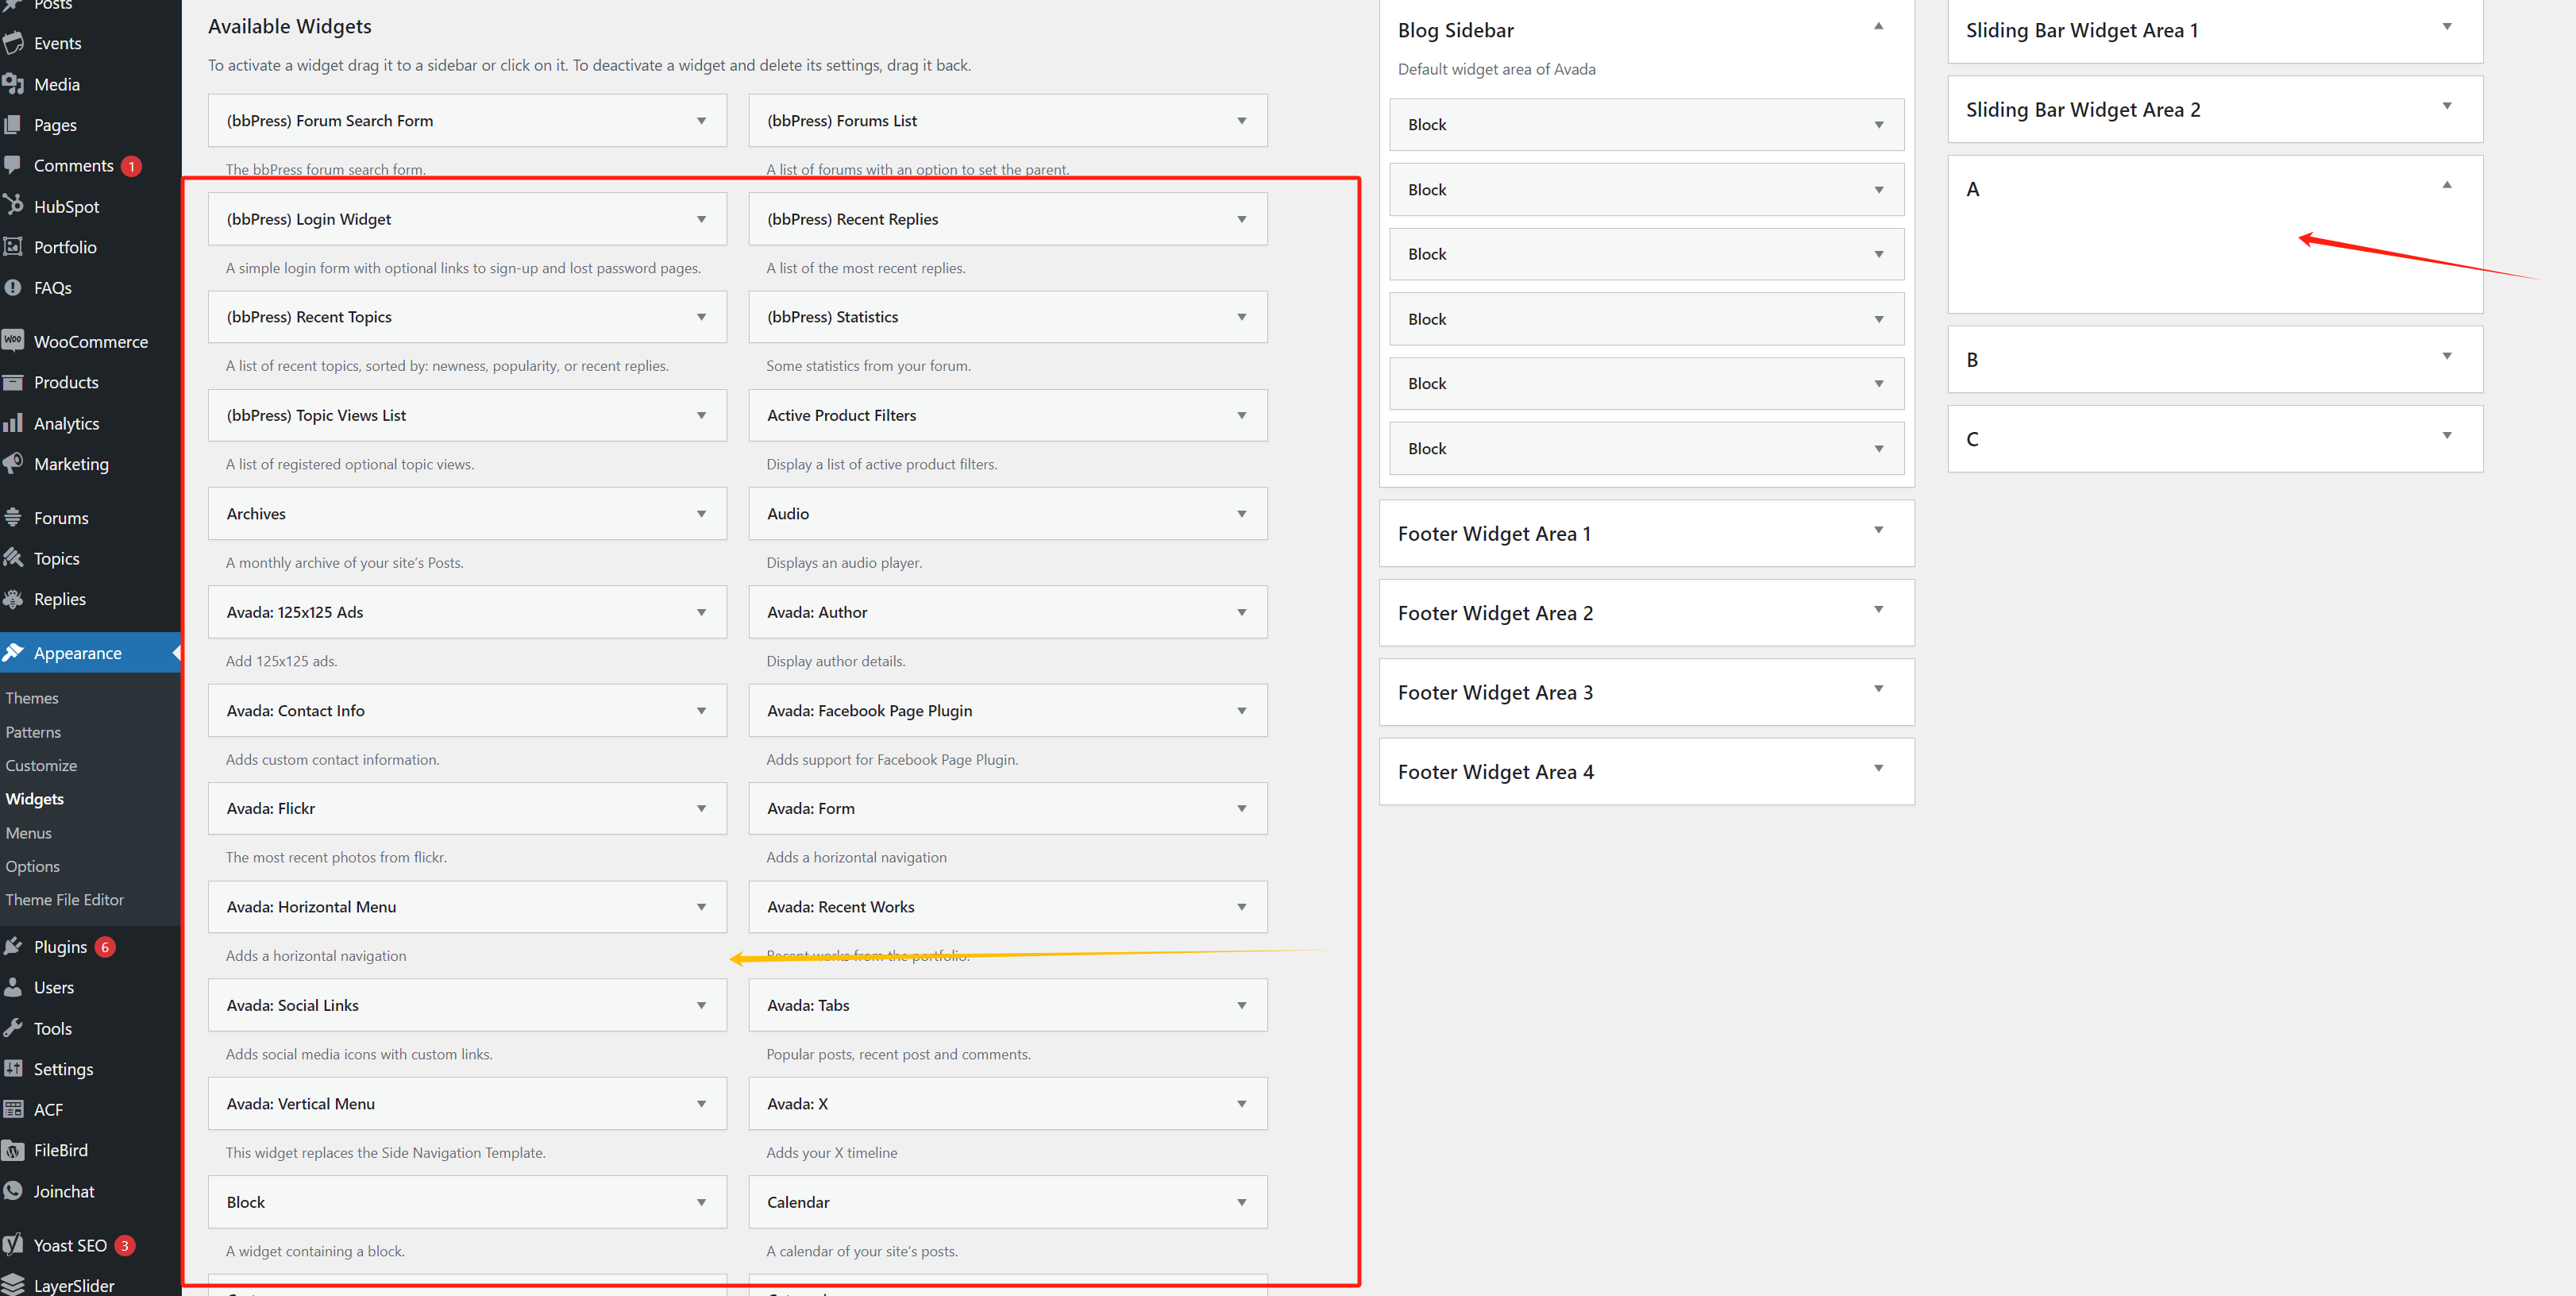
Task: Go to the Customize page
Action: [41, 765]
